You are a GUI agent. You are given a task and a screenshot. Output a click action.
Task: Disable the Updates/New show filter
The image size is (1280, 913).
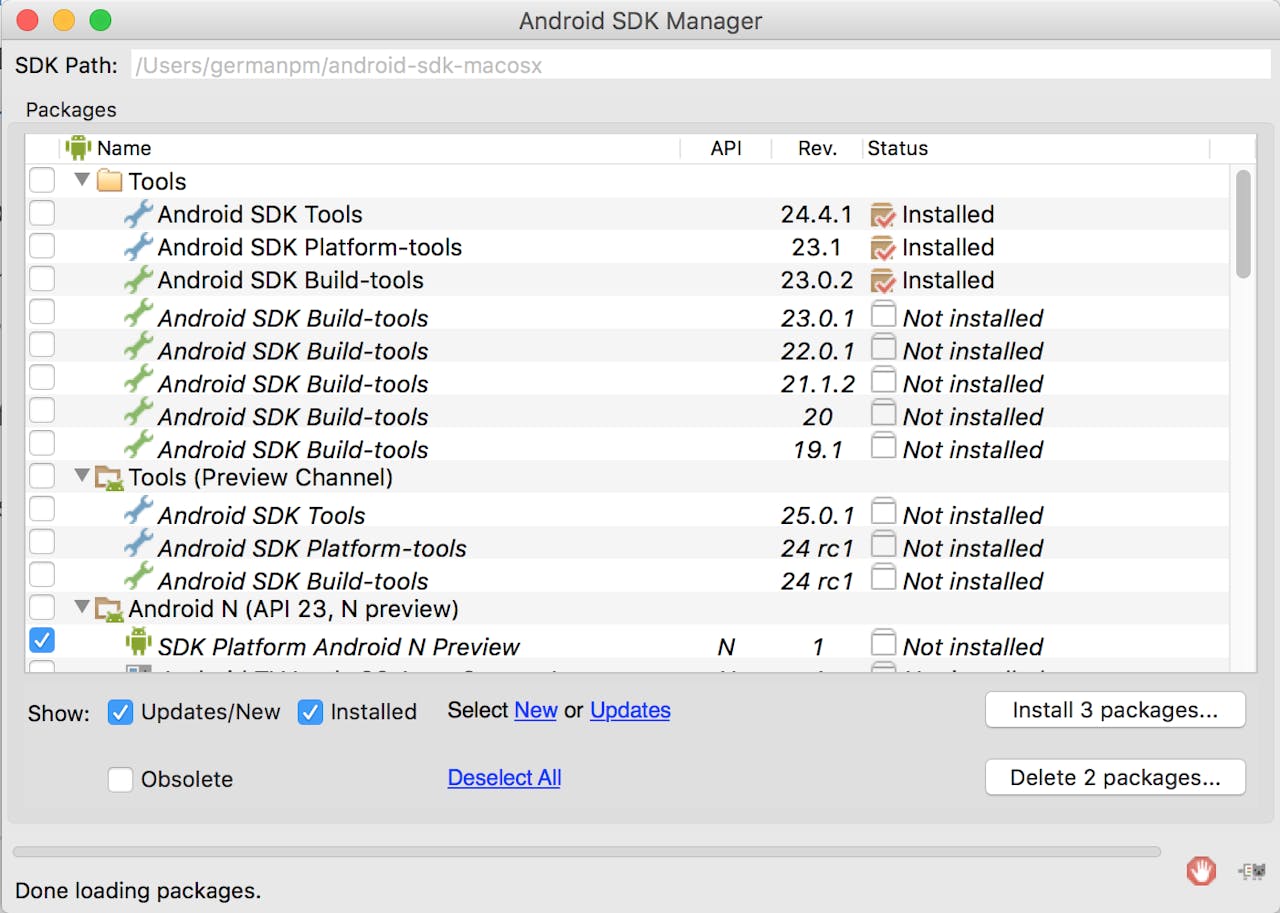120,712
